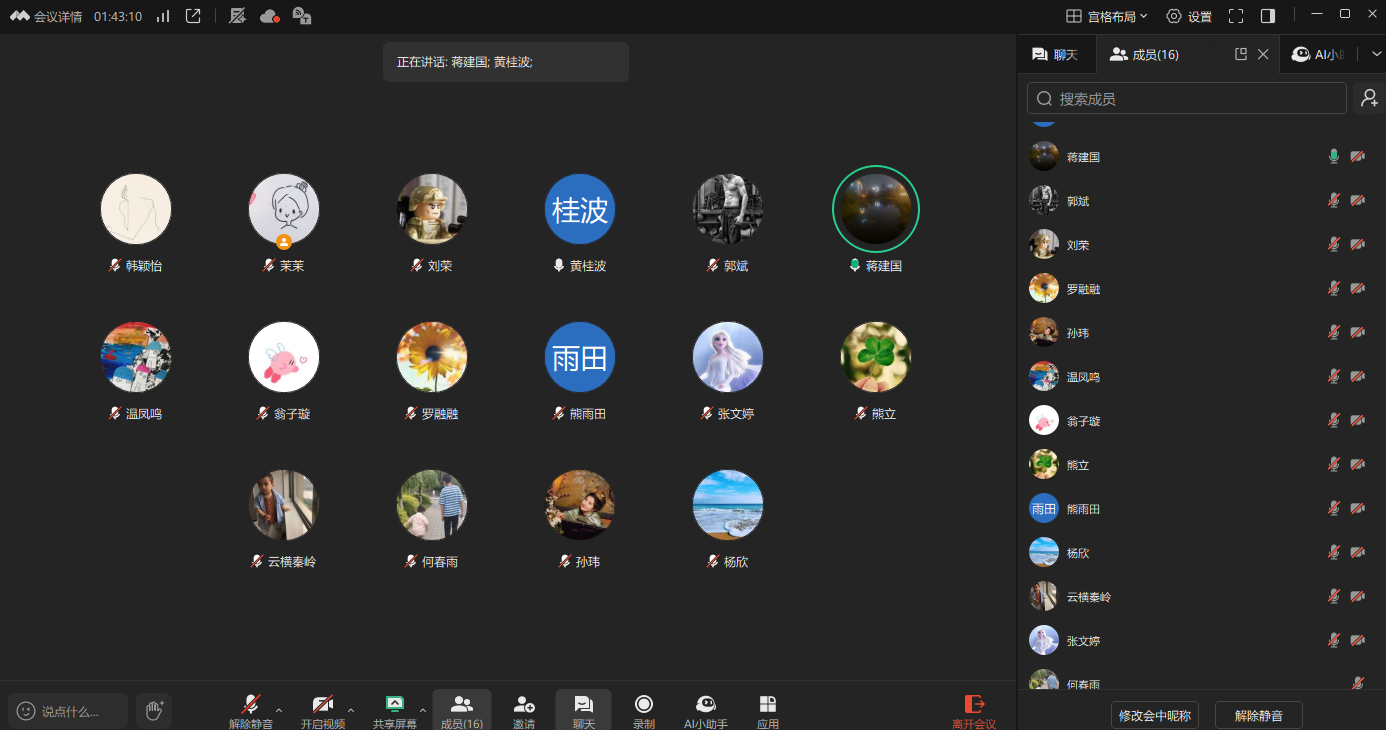Click the invite member icon beside search
Screen dimensions: 1386x730
coord(1369,98)
